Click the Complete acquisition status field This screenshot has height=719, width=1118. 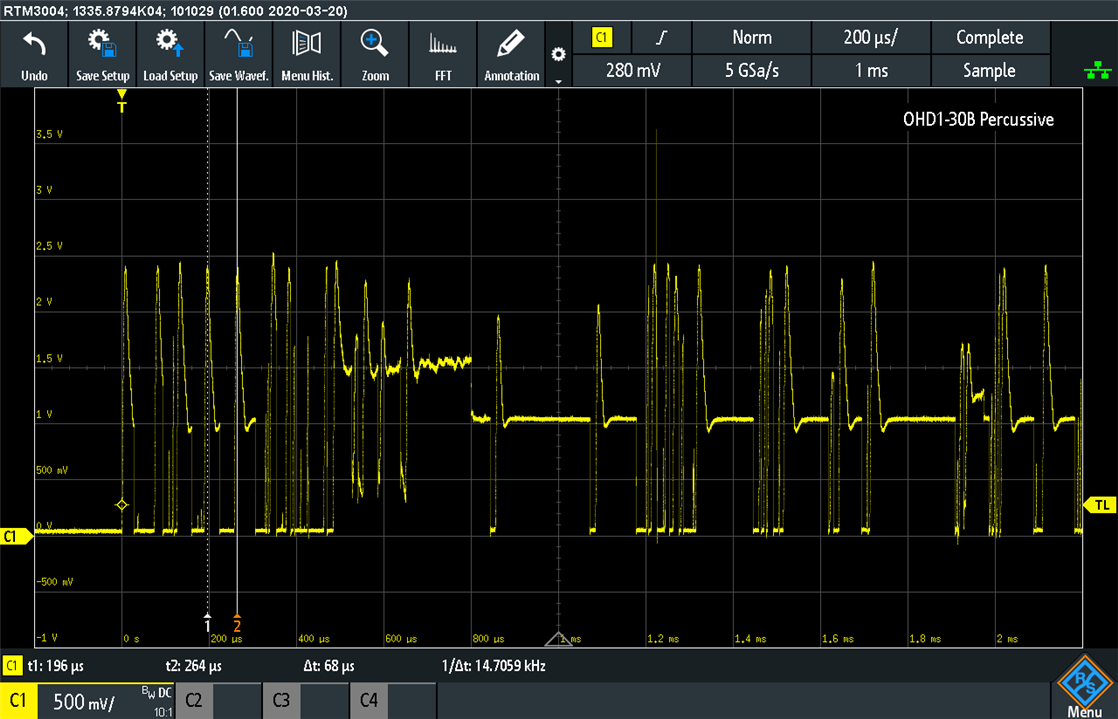[x=990, y=37]
